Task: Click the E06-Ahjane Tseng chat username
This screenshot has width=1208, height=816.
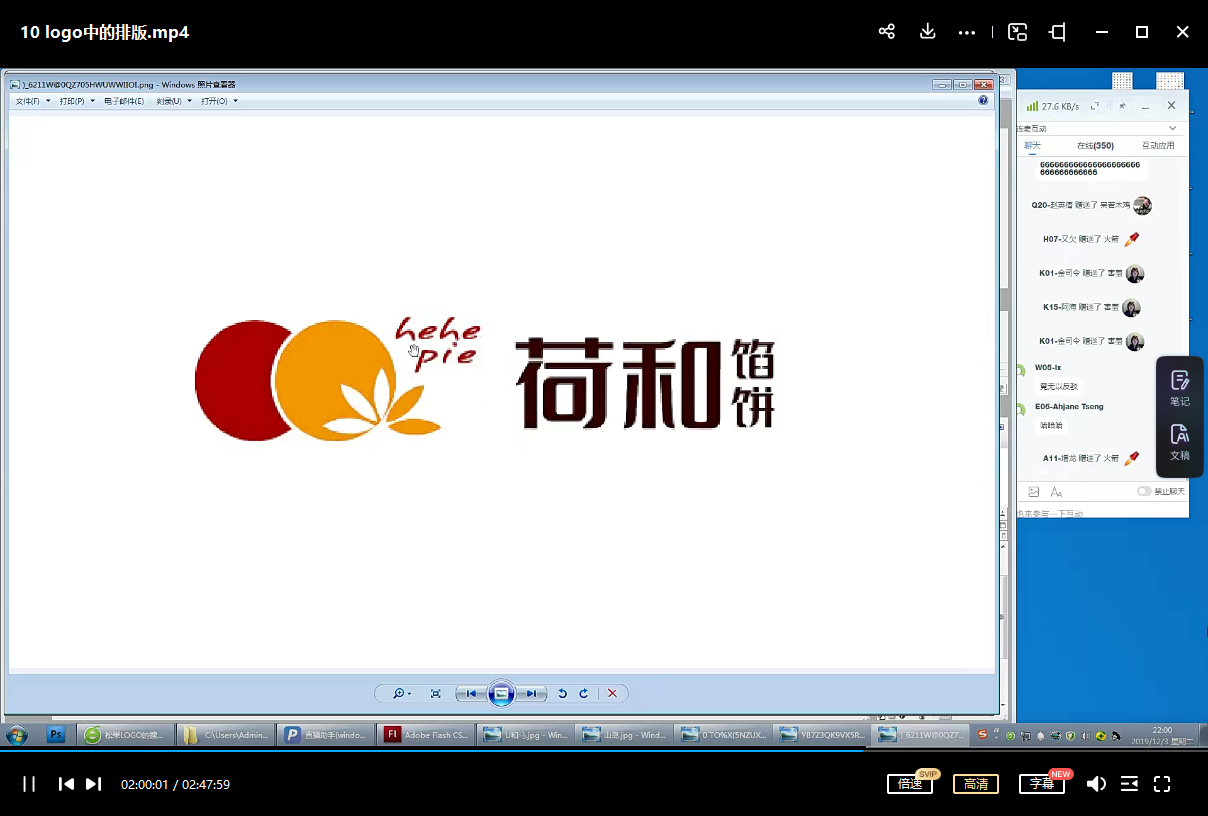Action: [1069, 407]
